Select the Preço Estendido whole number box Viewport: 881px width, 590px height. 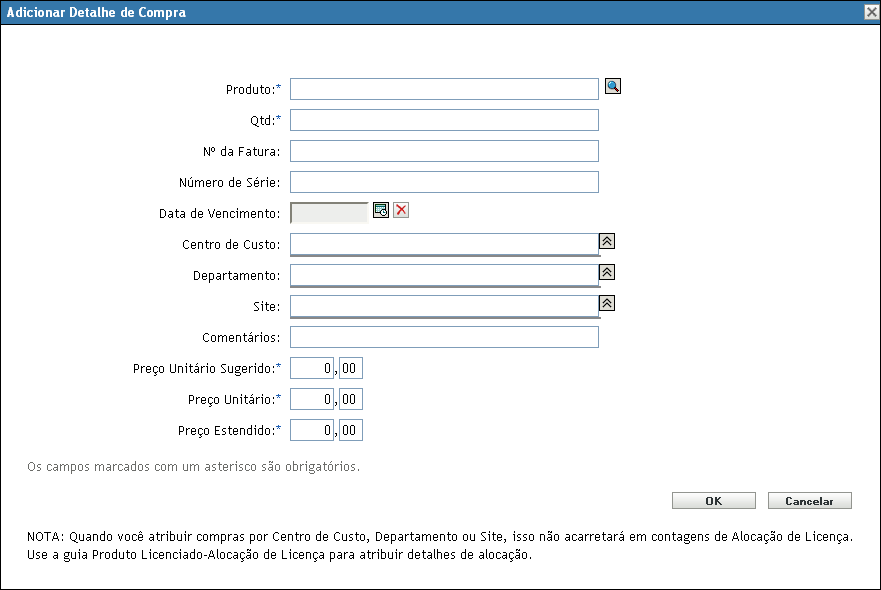coord(312,430)
